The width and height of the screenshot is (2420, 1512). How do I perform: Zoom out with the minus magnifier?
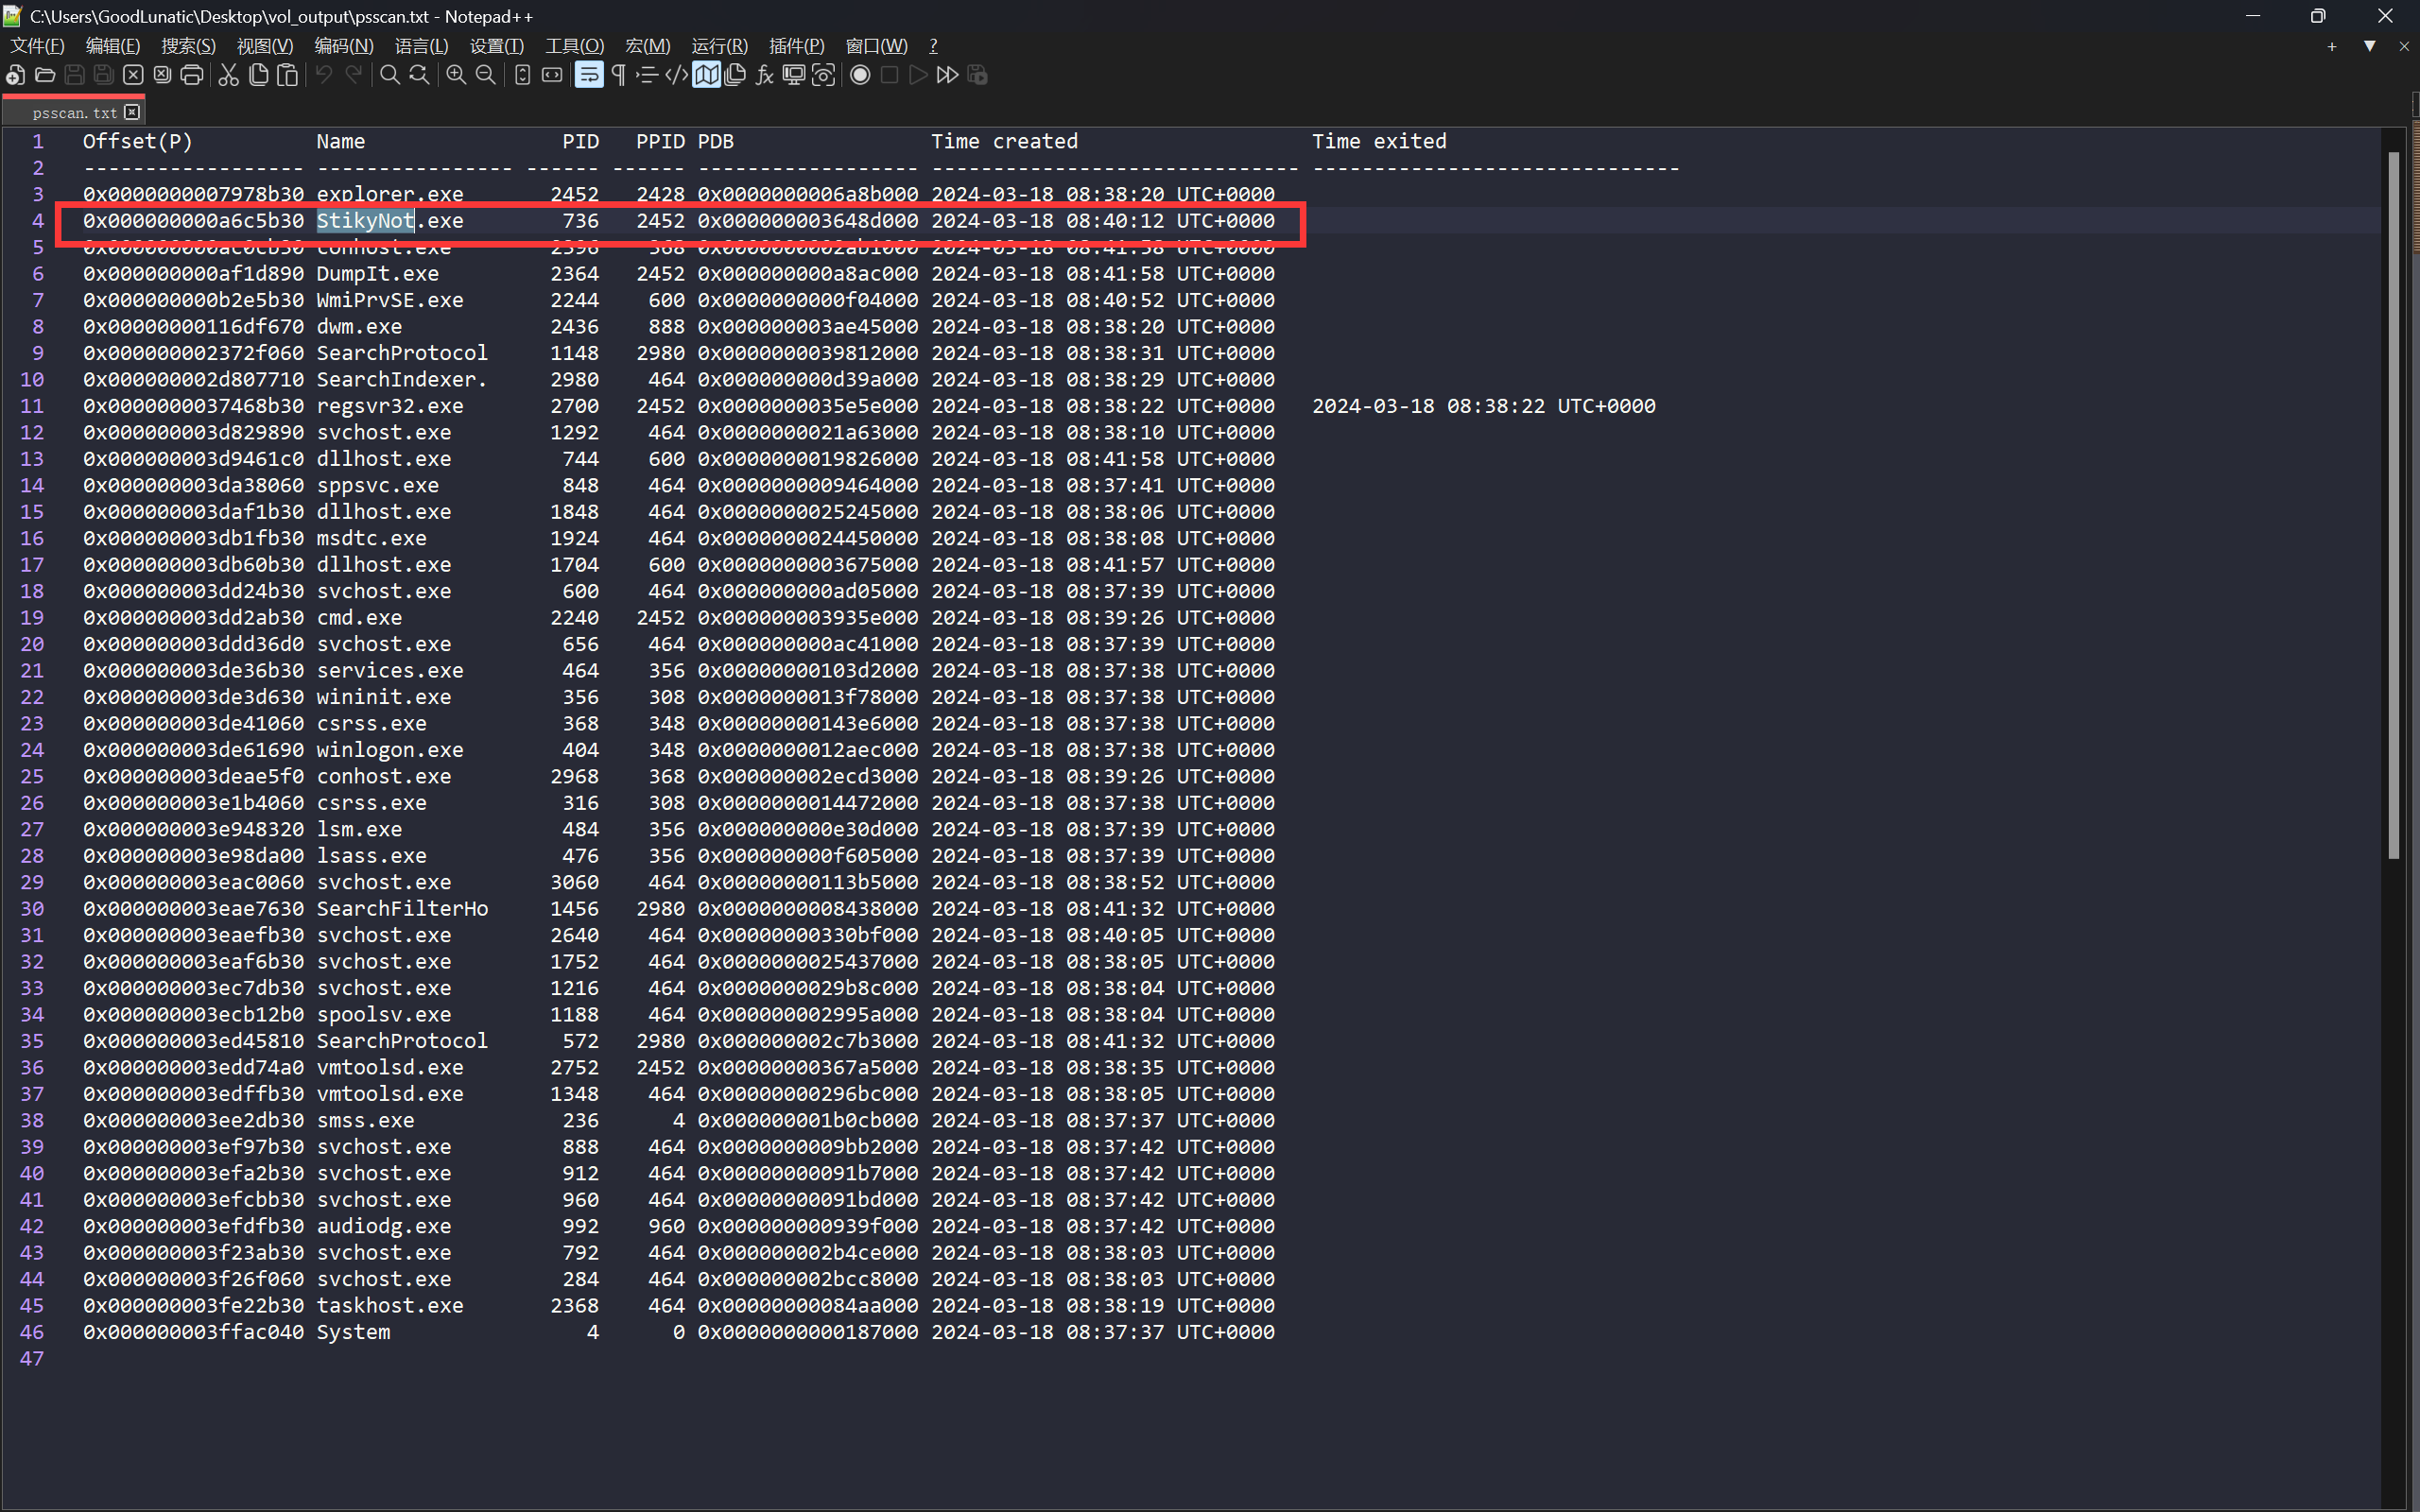coord(486,75)
